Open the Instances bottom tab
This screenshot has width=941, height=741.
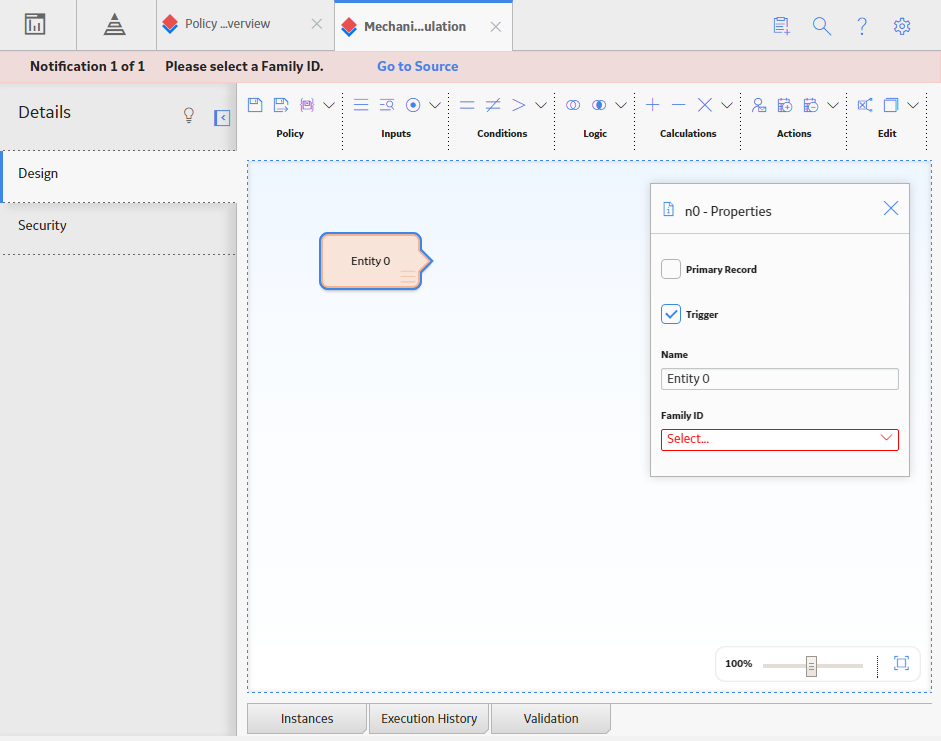[307, 718]
